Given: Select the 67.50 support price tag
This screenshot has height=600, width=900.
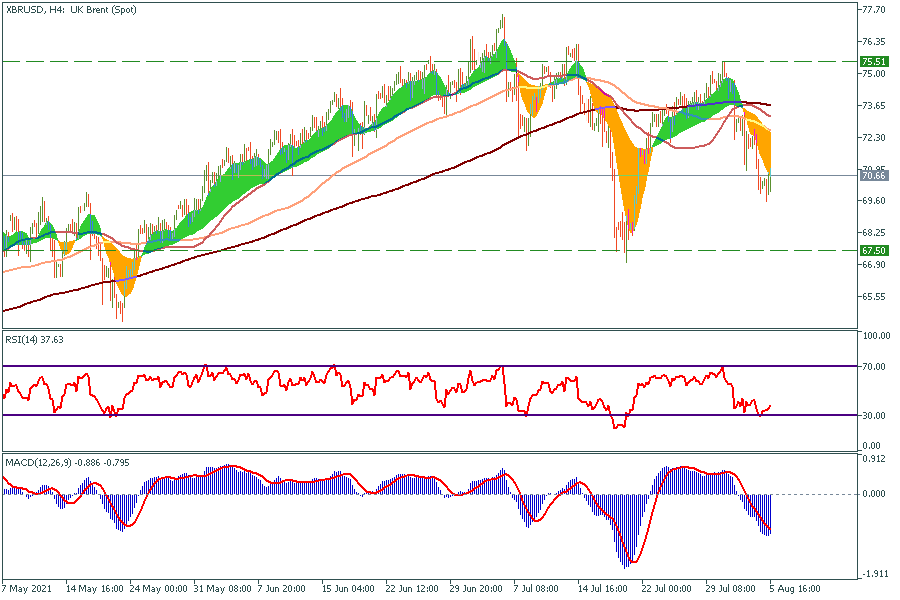Looking at the screenshot, I should (873, 251).
